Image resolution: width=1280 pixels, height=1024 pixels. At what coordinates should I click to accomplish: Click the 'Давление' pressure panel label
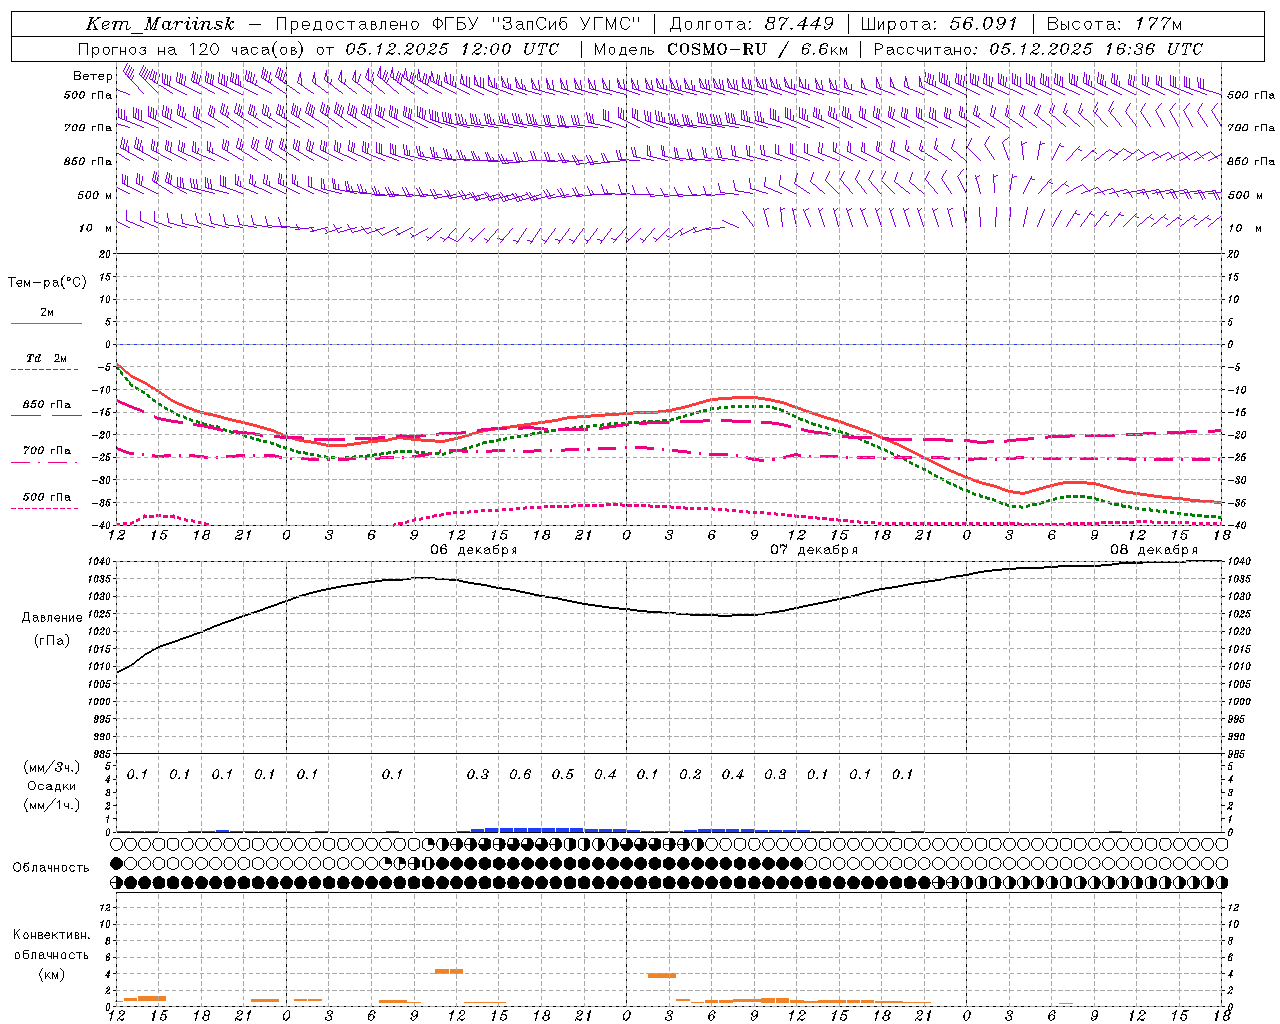pyautogui.click(x=52, y=618)
